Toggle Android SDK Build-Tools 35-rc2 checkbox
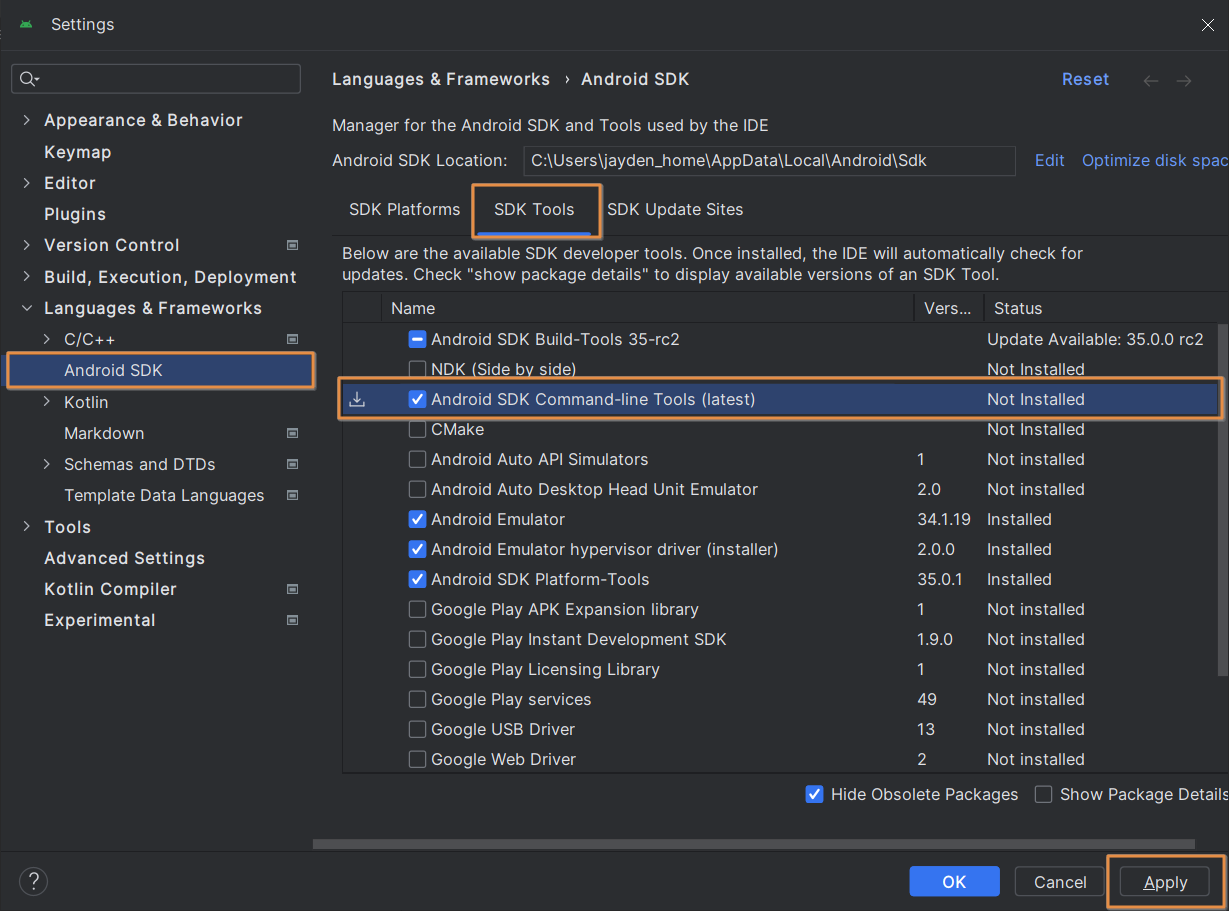 pos(418,339)
